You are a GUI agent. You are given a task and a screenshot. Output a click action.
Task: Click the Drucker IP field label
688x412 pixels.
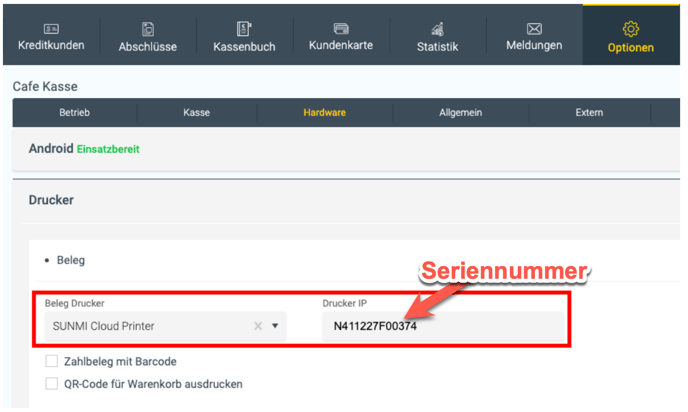(x=344, y=303)
